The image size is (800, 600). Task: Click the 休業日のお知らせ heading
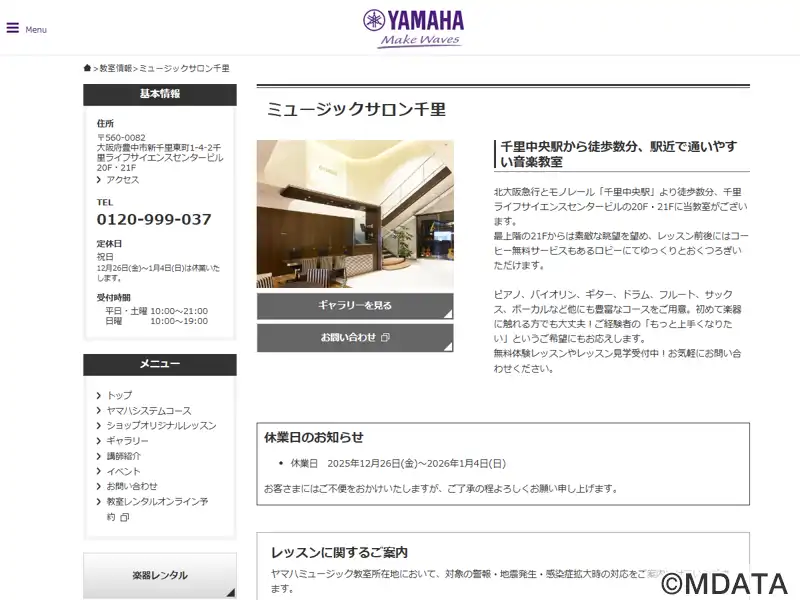tap(314, 437)
